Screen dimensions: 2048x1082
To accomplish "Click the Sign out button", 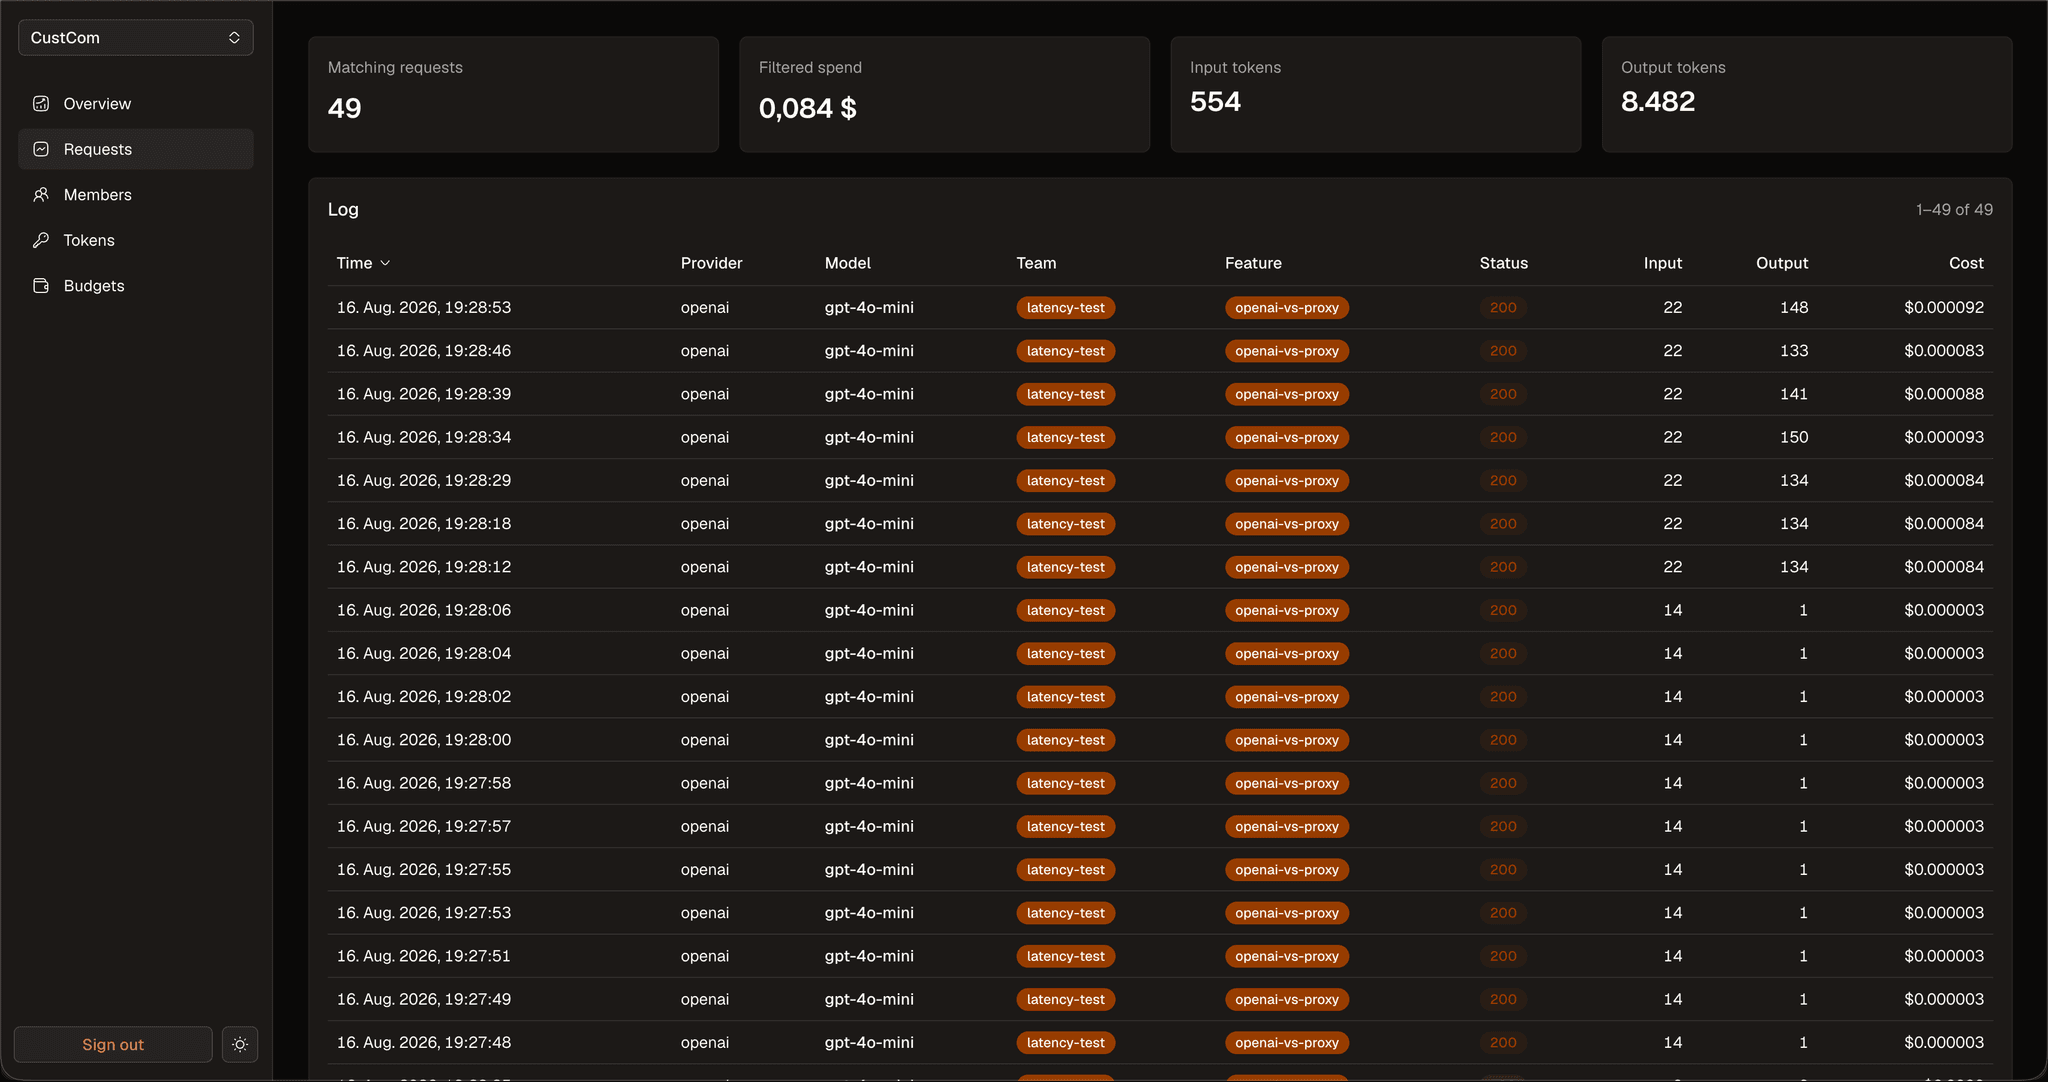I will click(x=113, y=1044).
